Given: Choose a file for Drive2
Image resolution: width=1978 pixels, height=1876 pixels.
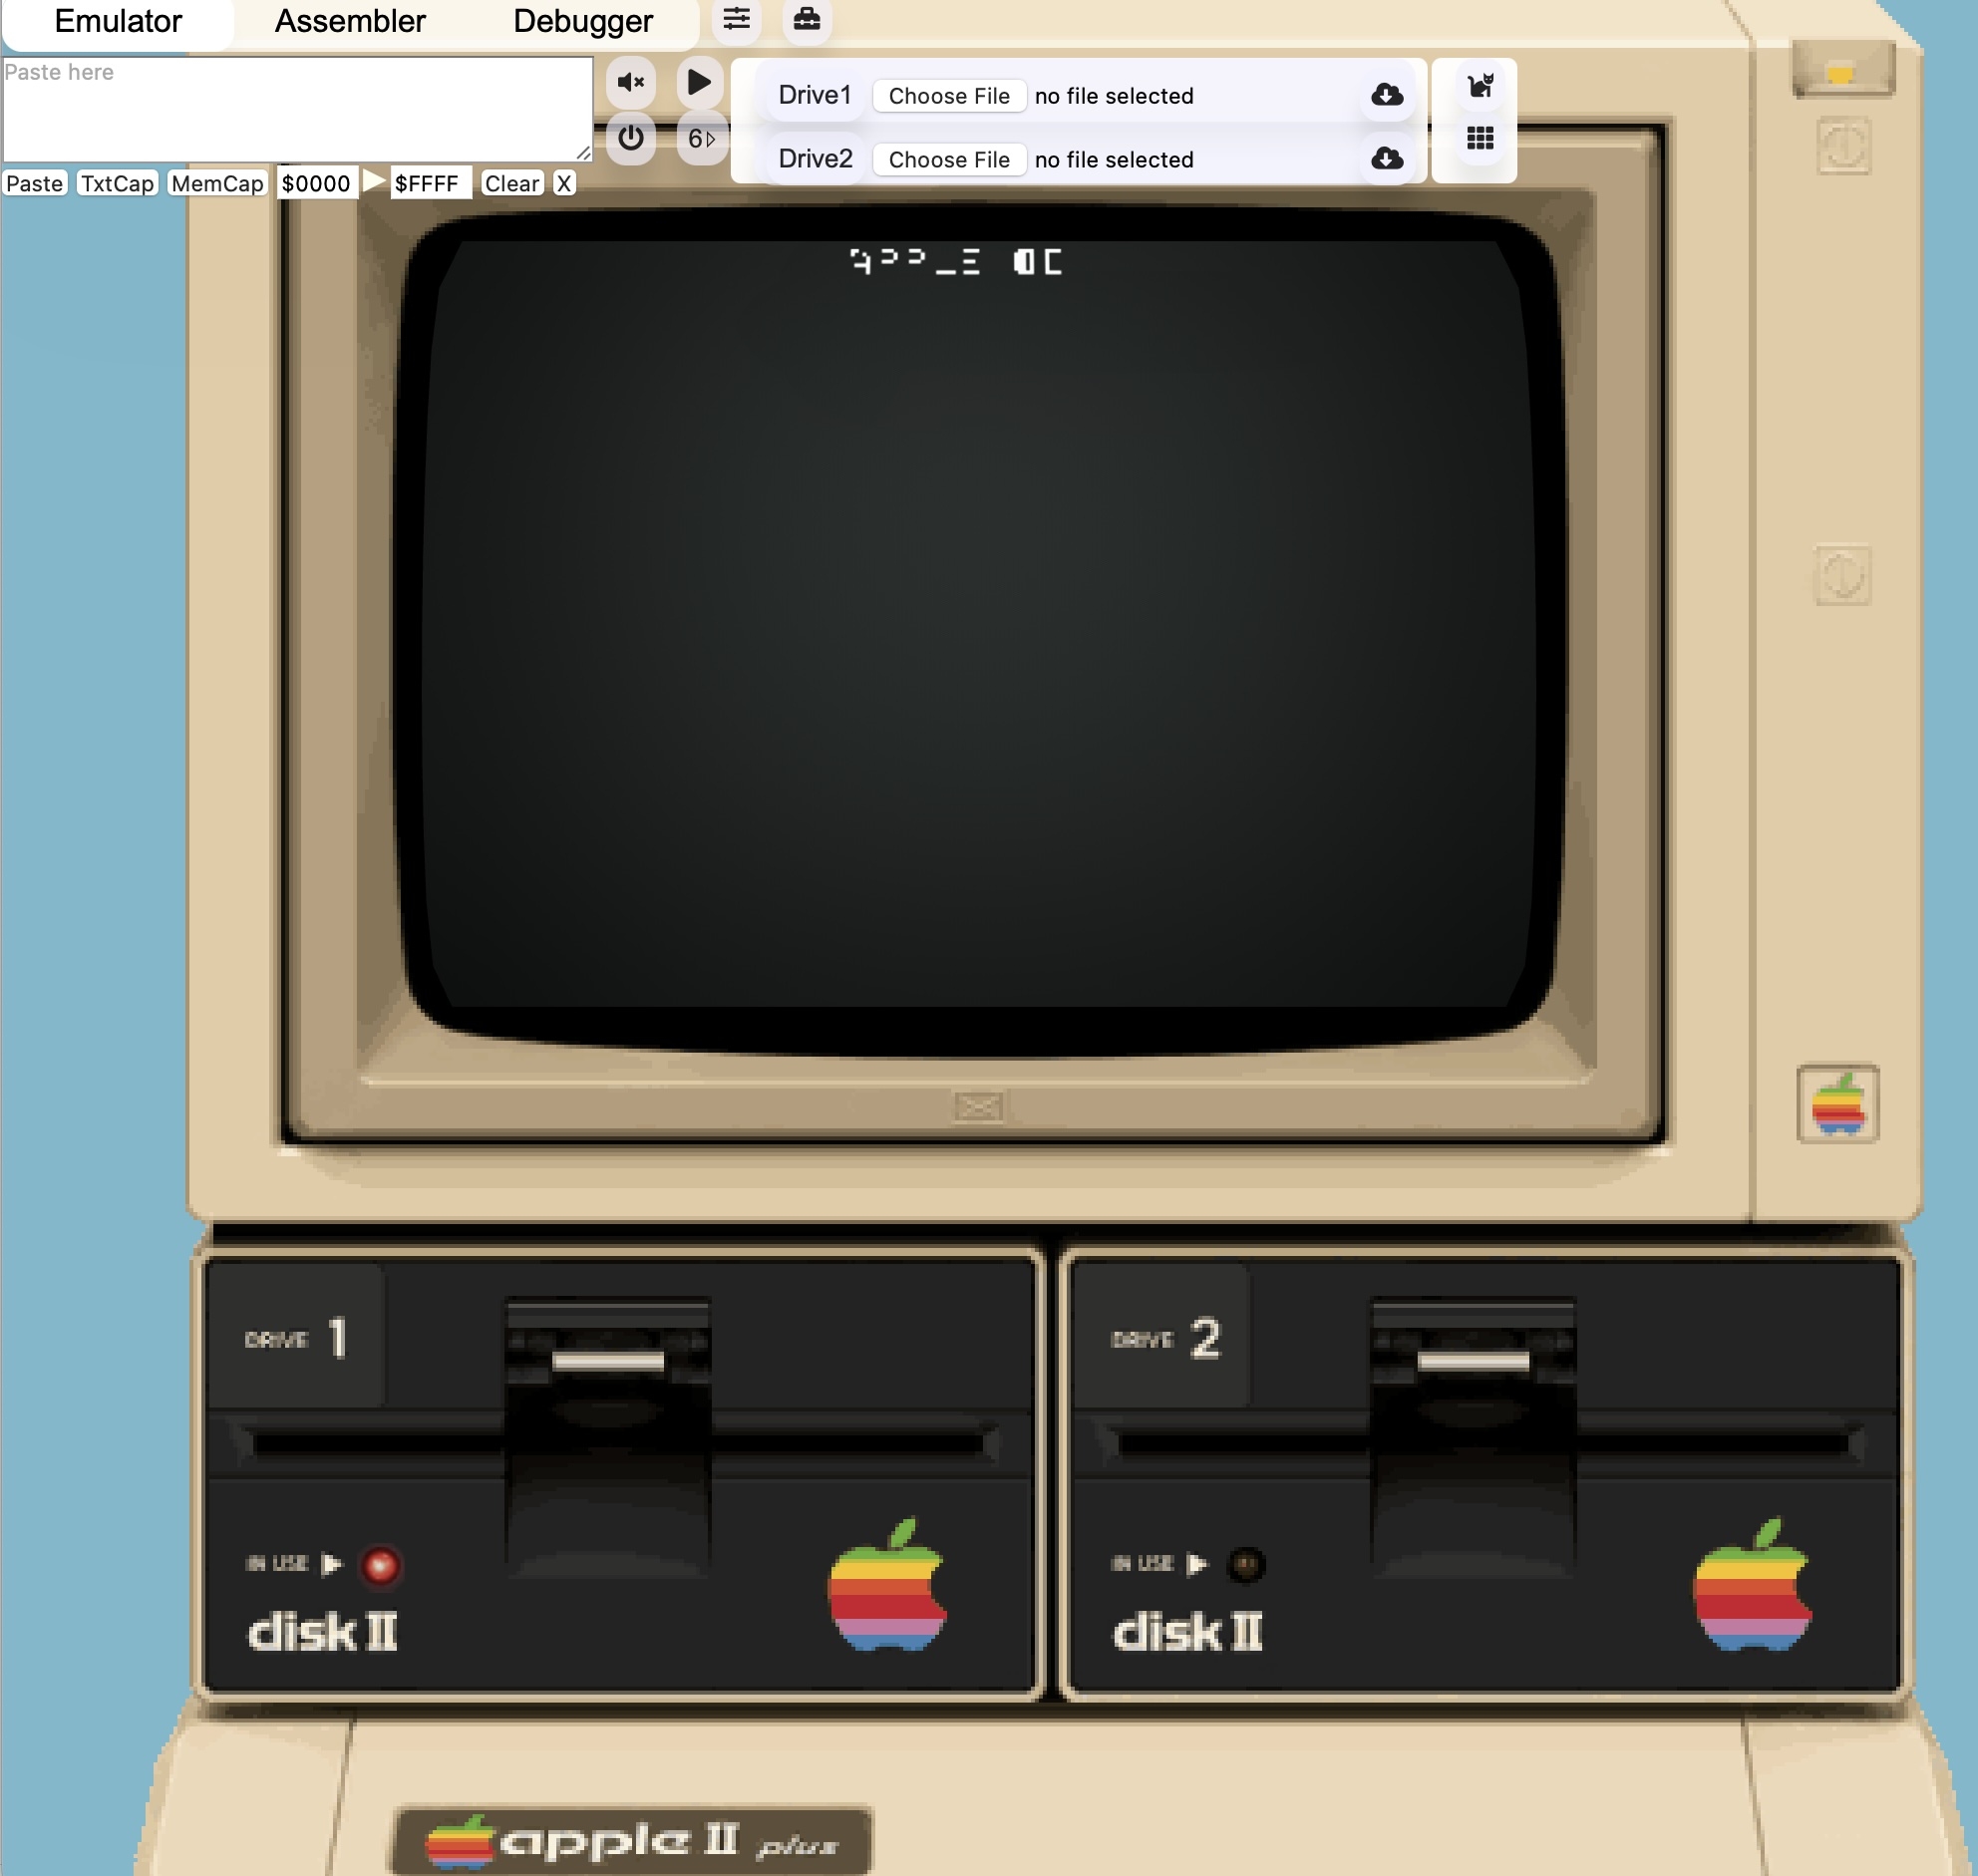Looking at the screenshot, I should click(949, 160).
